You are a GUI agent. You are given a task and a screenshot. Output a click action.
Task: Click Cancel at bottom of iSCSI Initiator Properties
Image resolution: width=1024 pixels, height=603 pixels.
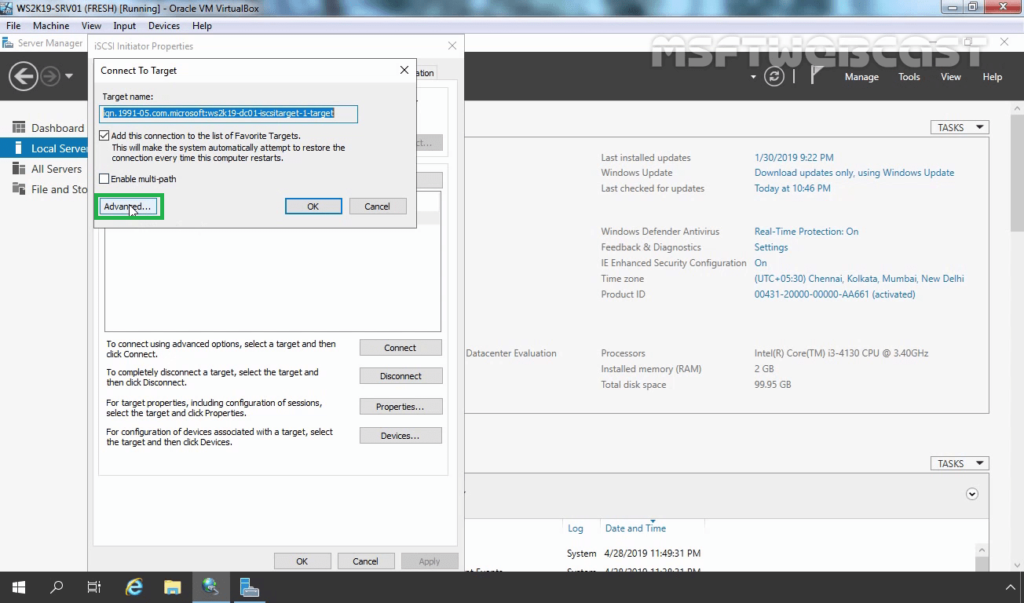click(x=365, y=561)
